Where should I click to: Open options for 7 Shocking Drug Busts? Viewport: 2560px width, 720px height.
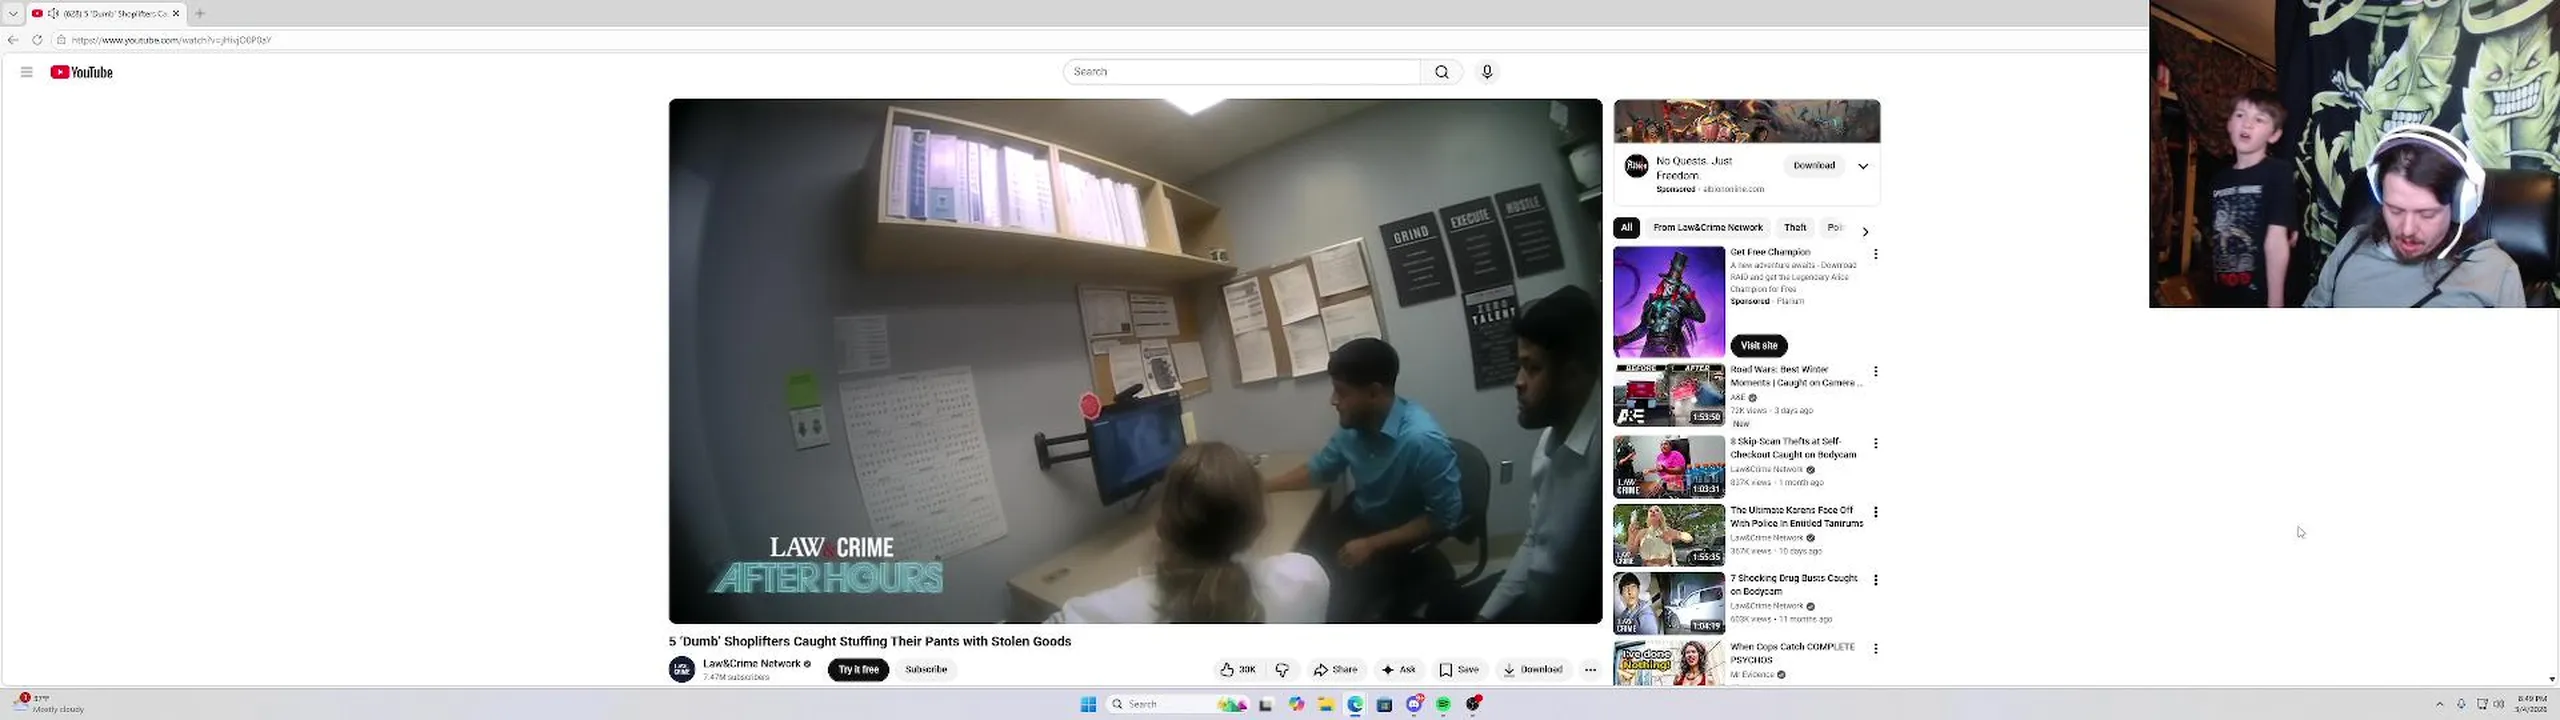[1876, 581]
